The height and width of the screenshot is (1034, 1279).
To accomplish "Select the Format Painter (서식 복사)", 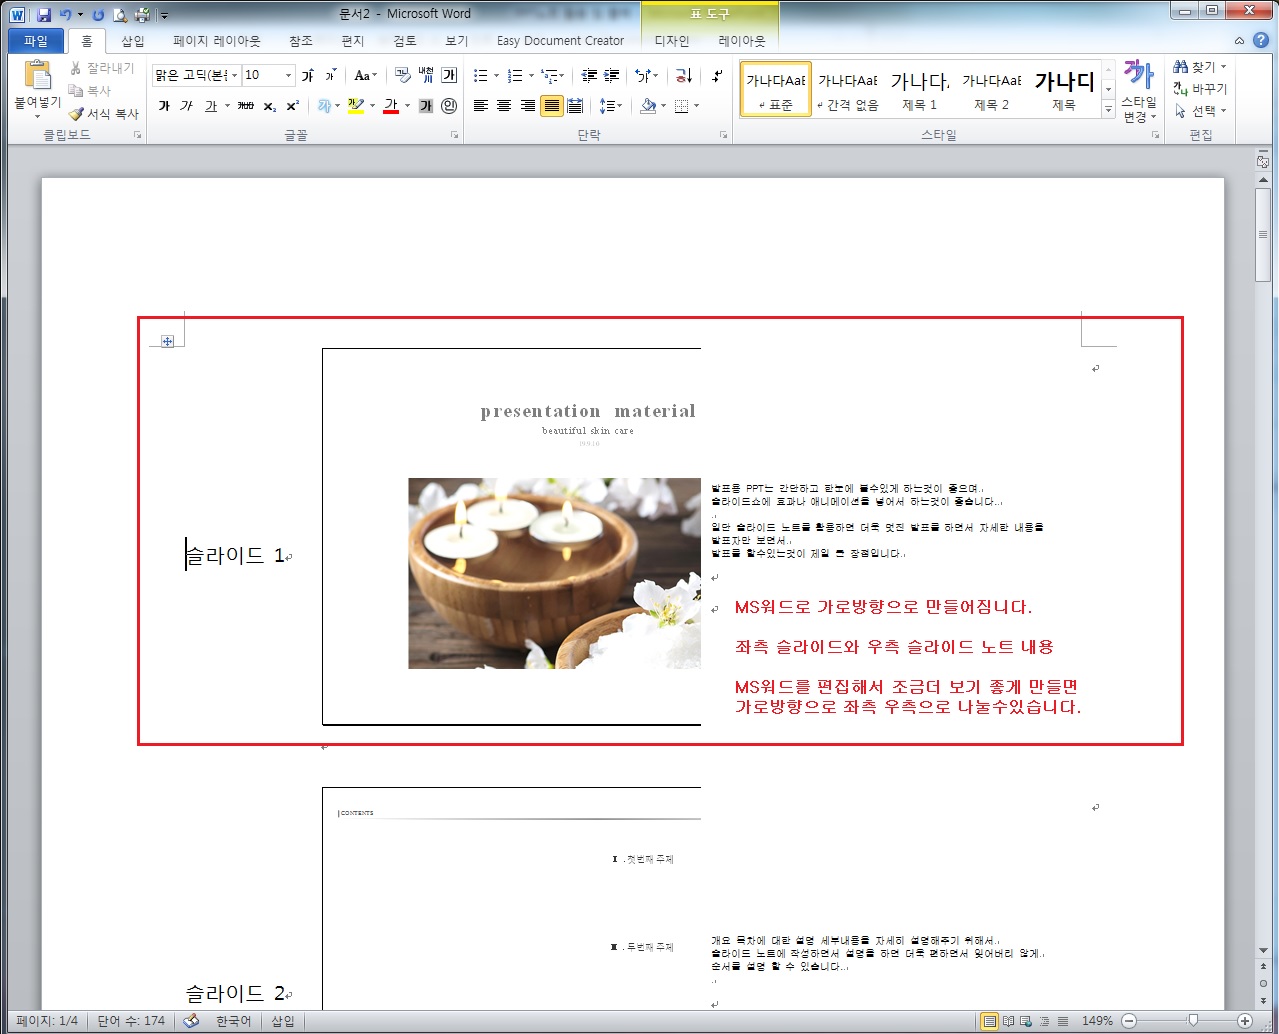I will pos(103,113).
